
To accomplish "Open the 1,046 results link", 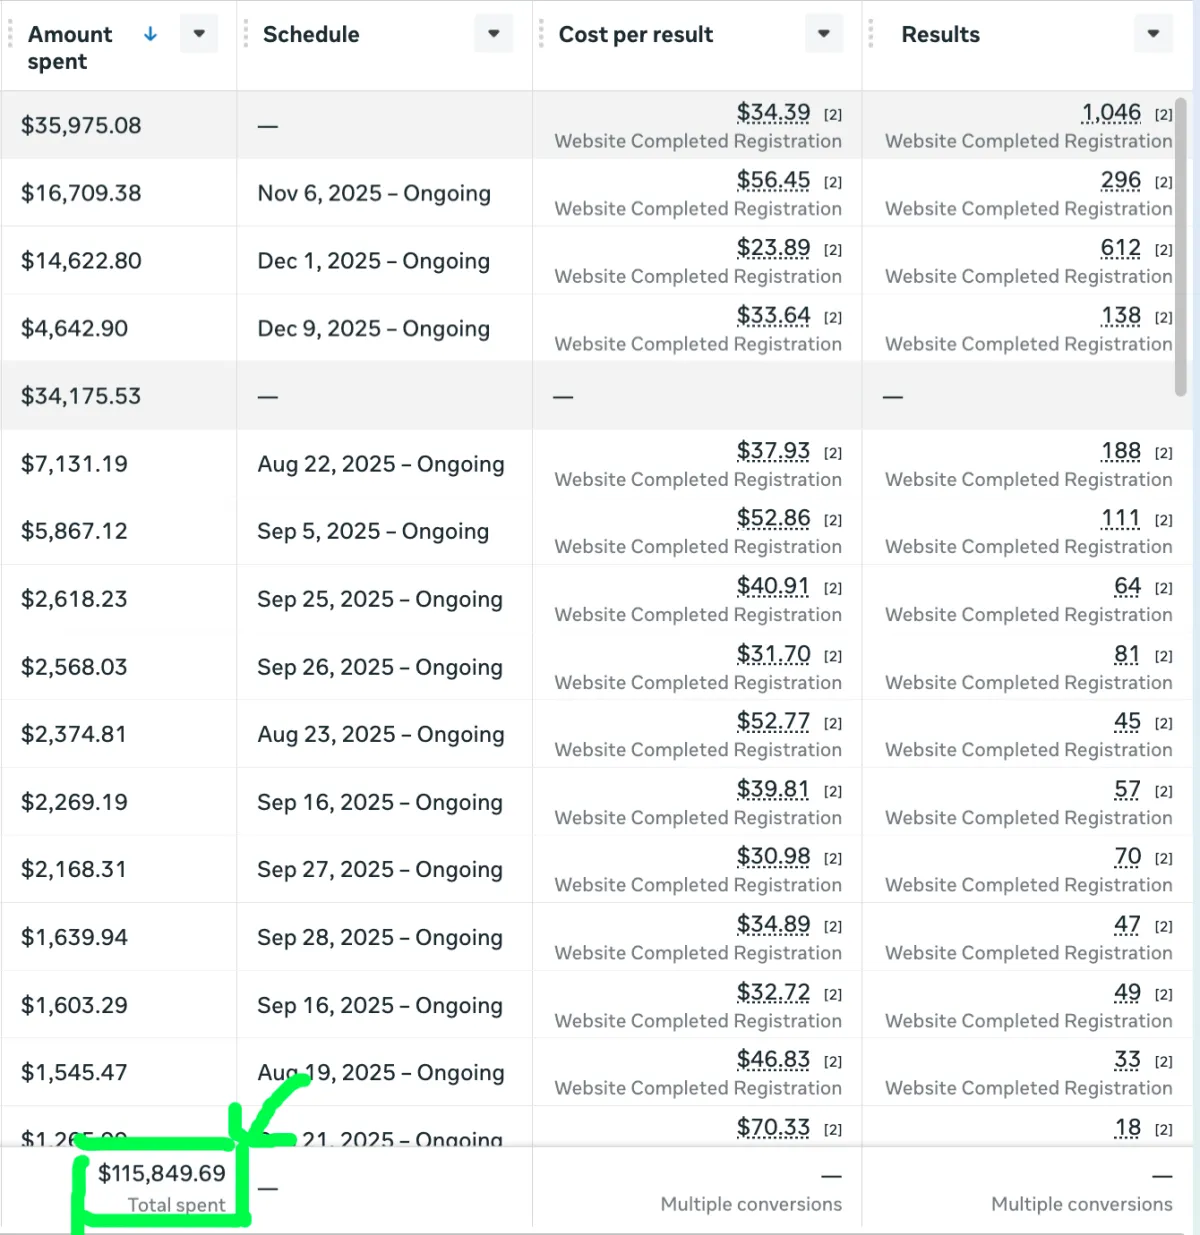I will tap(1111, 113).
